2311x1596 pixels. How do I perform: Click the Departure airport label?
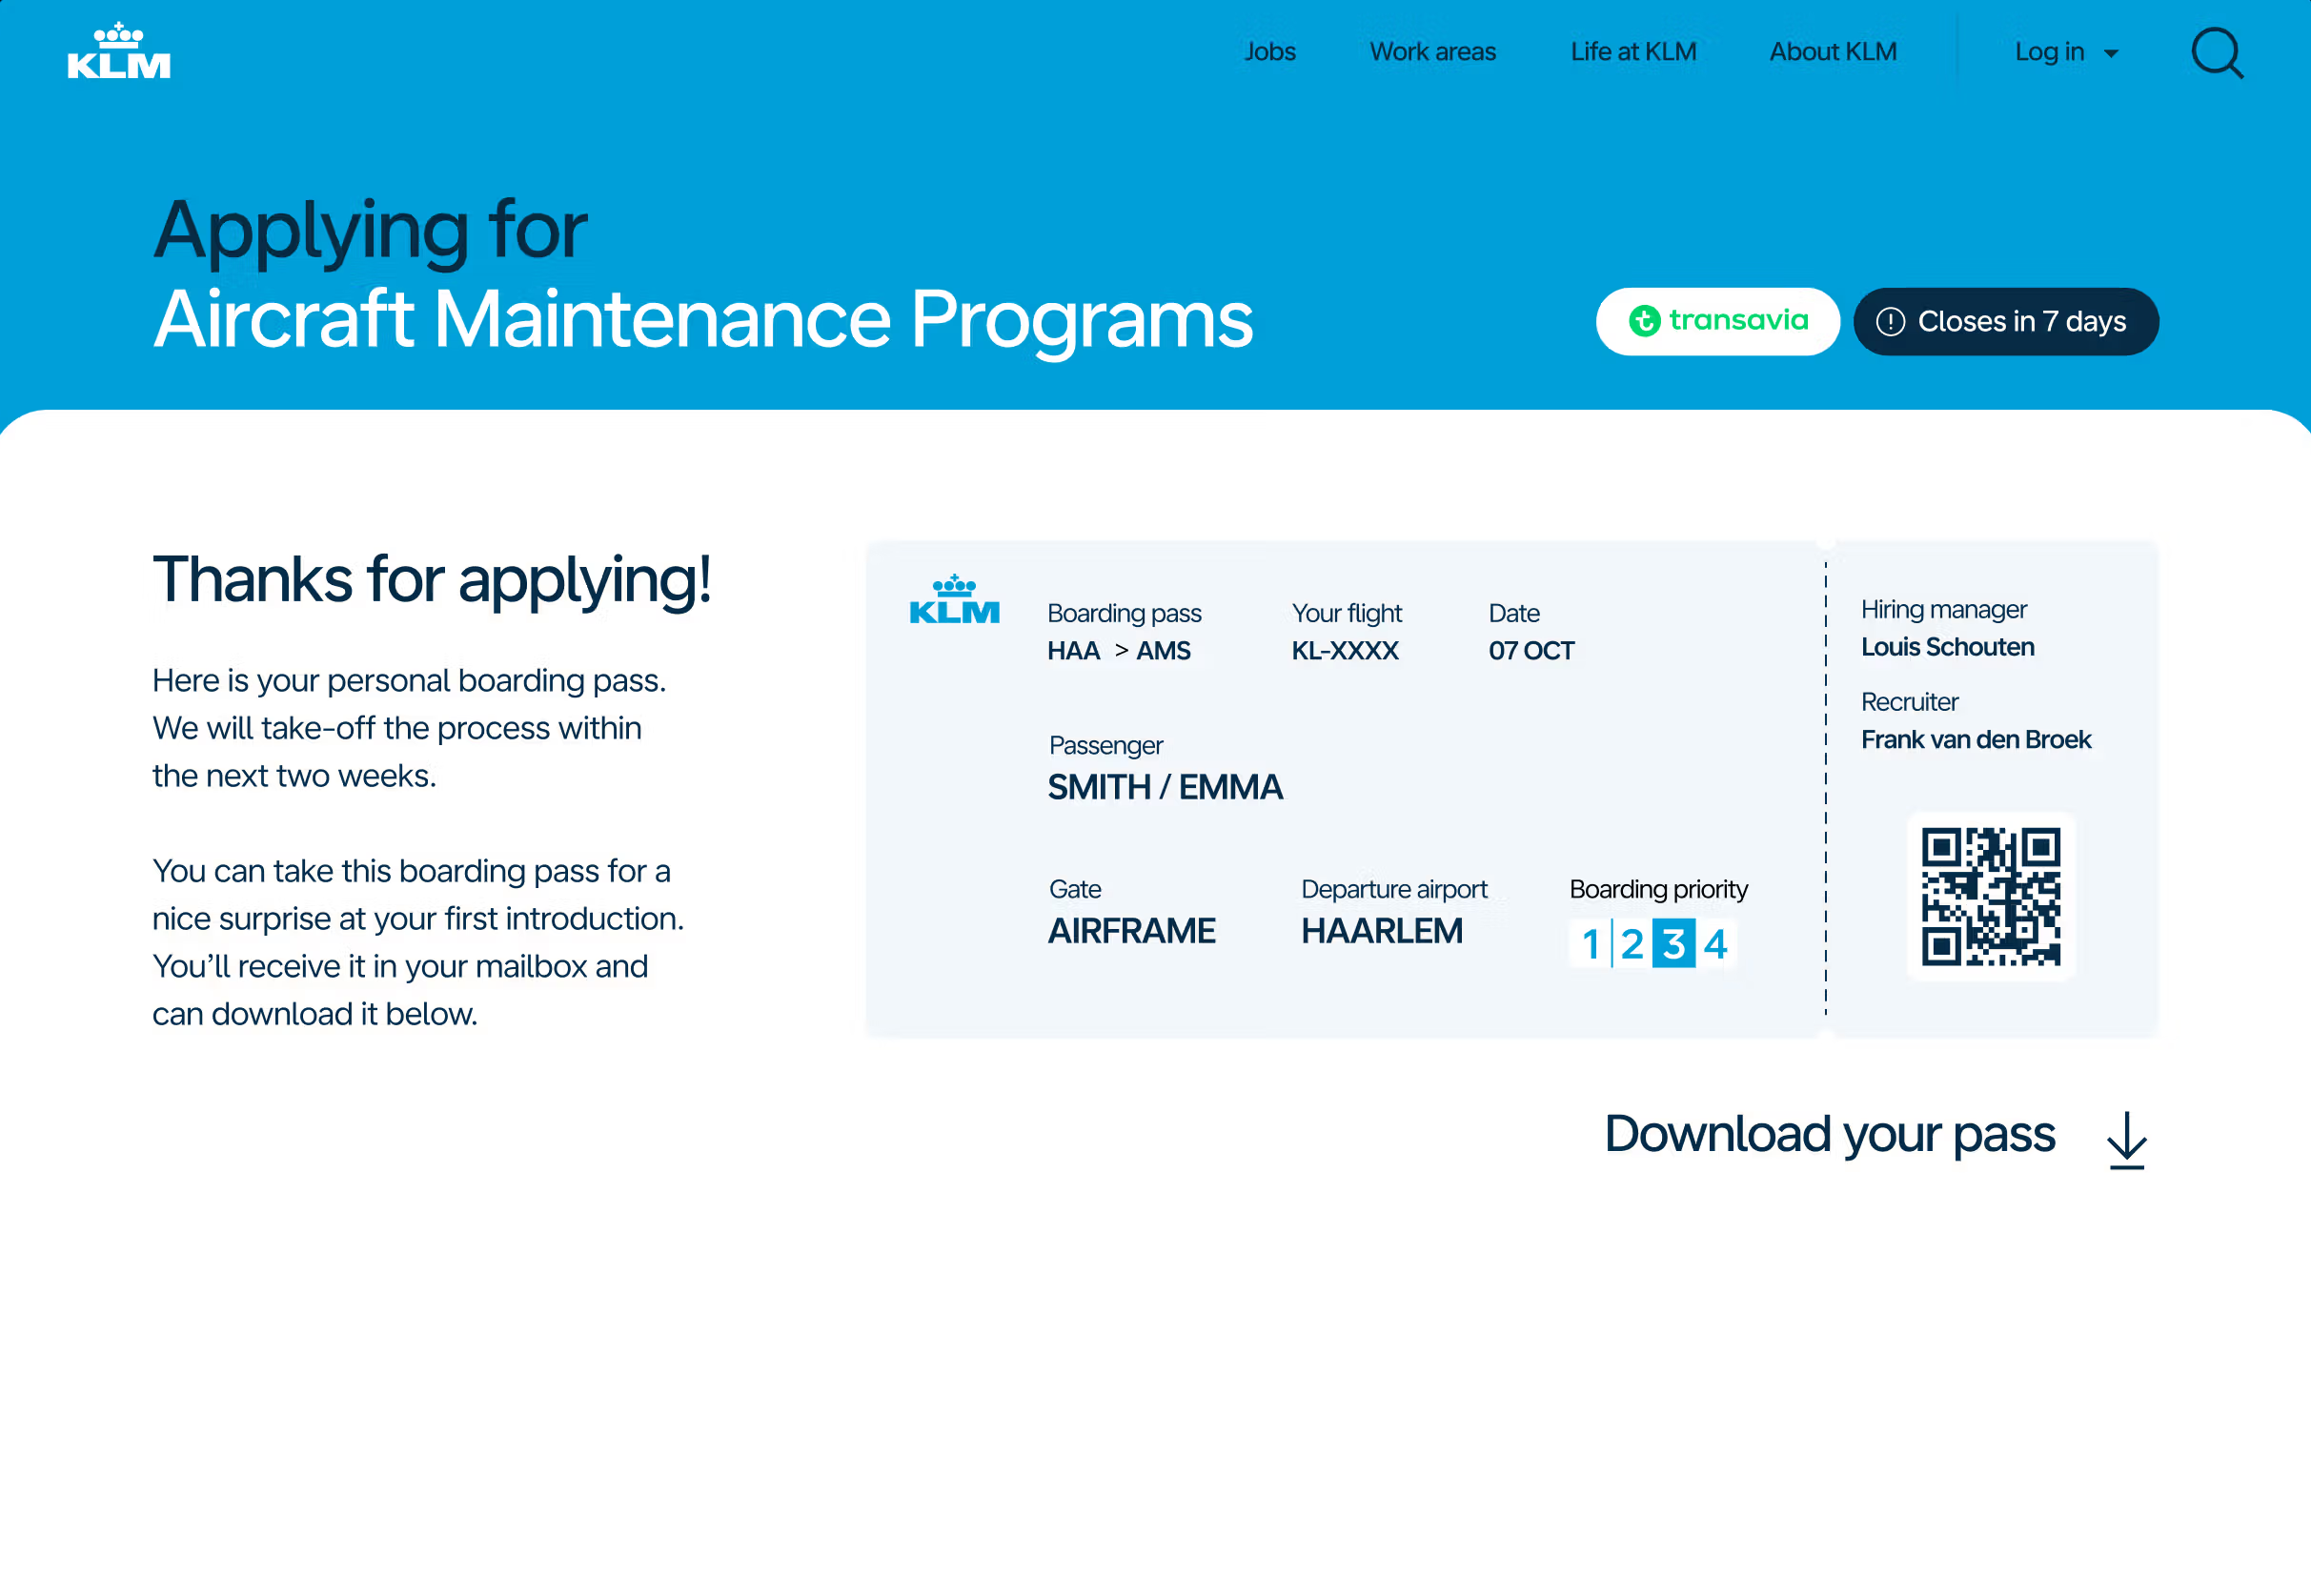point(1394,889)
